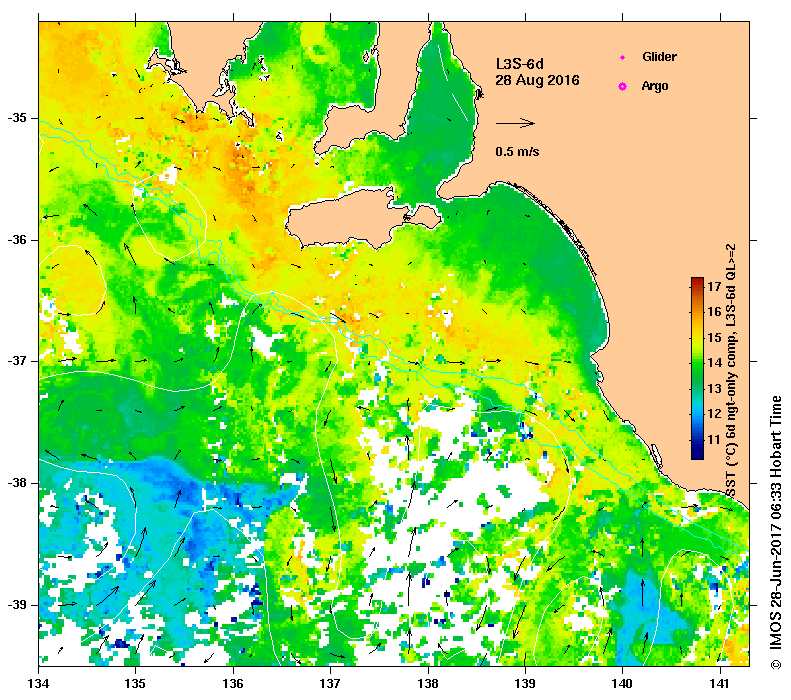
Task: Click the 'L3S-6d' product label
Action: click(x=520, y=64)
